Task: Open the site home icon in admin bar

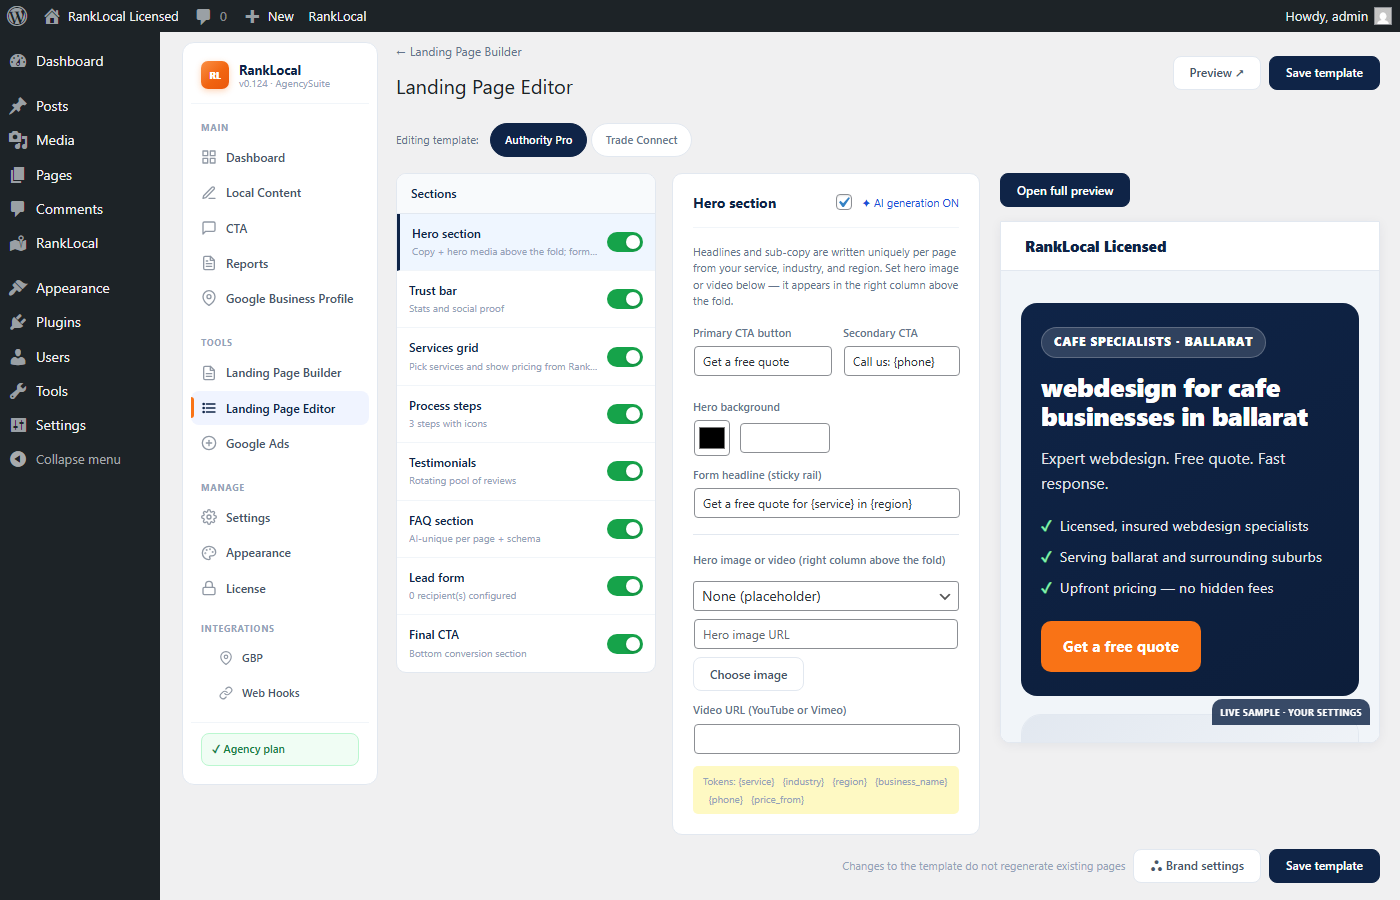Action: tap(52, 16)
